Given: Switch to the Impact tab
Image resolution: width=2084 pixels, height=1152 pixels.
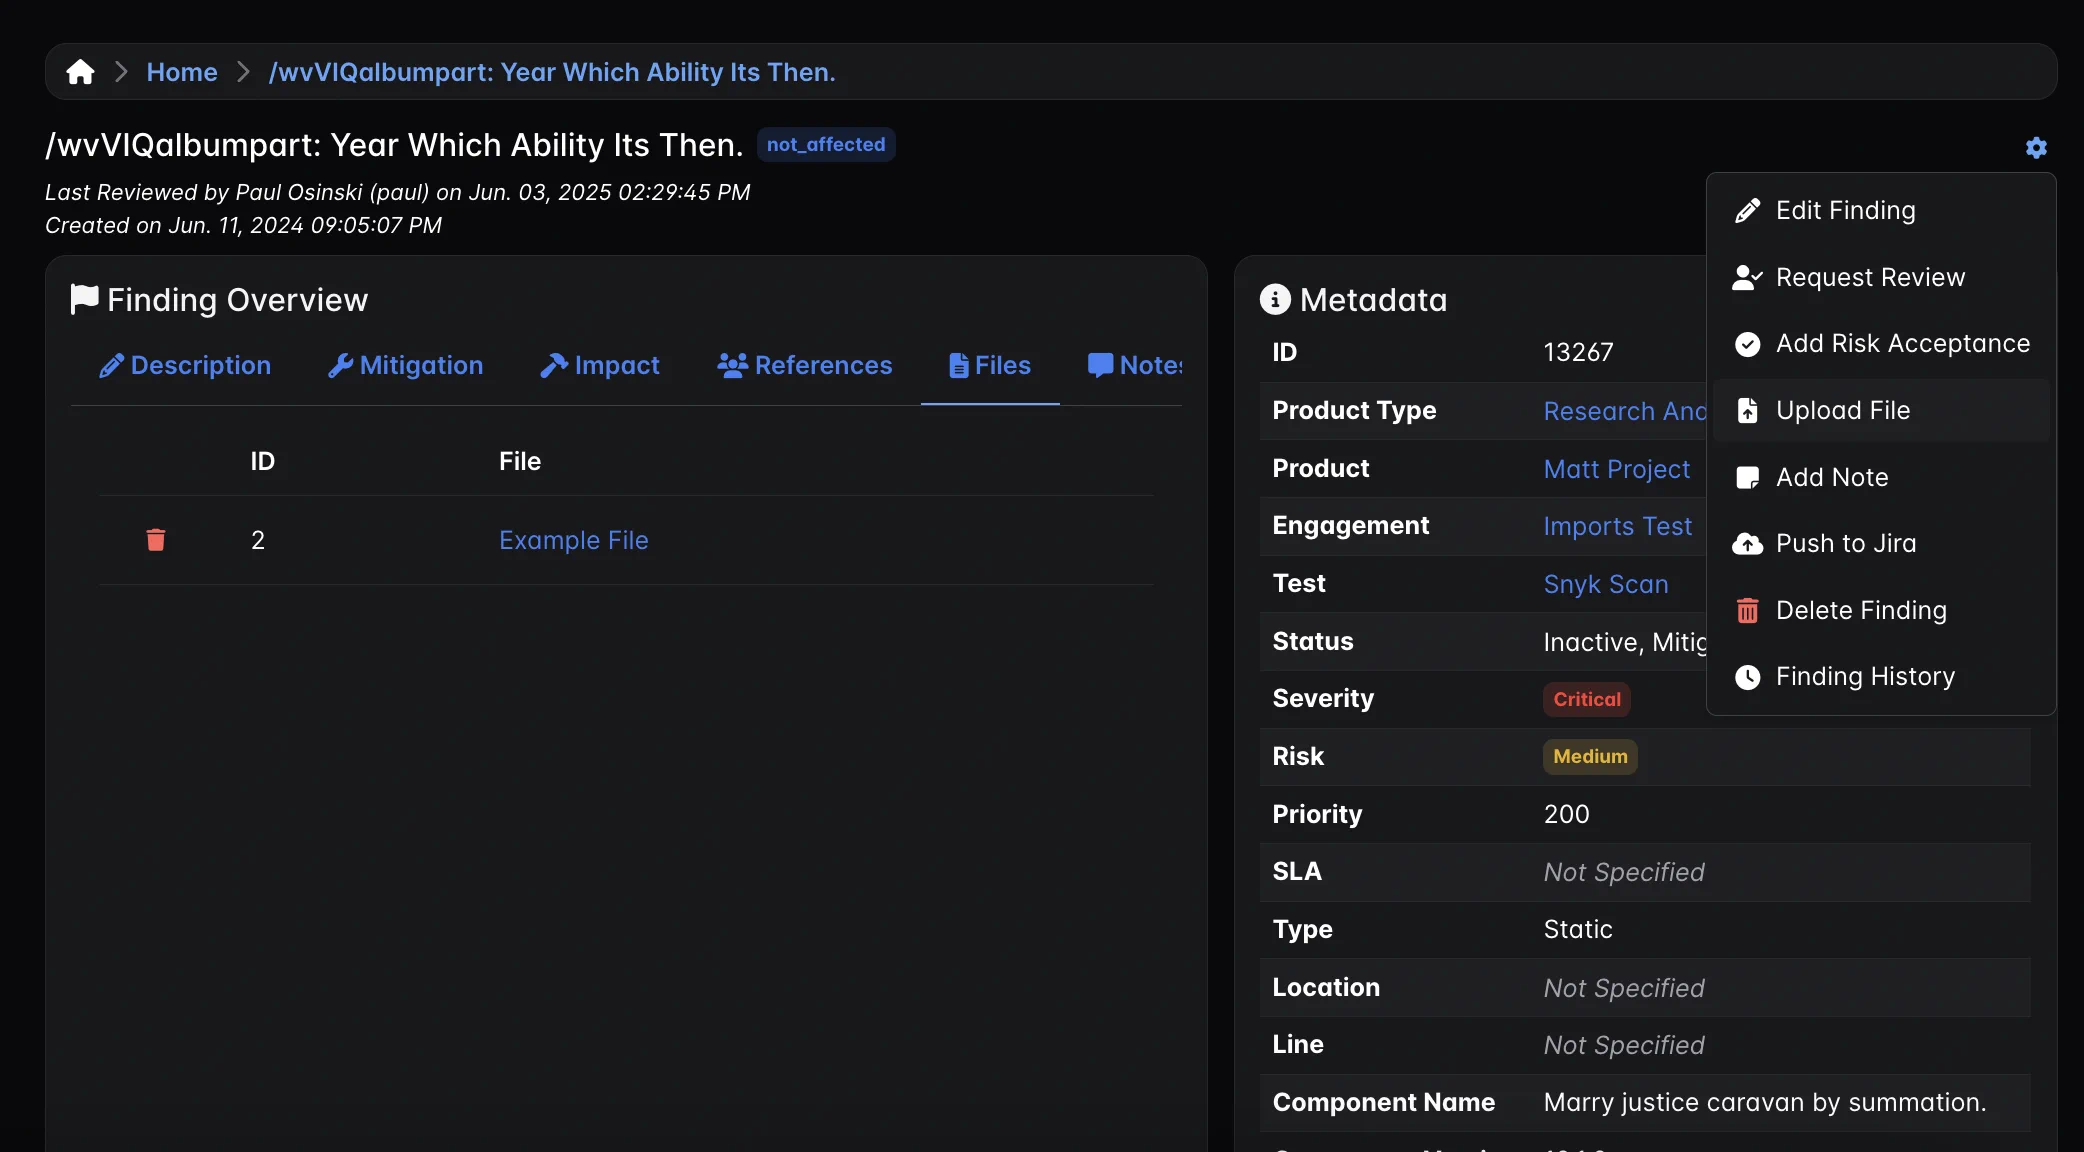Looking at the screenshot, I should click(600, 365).
